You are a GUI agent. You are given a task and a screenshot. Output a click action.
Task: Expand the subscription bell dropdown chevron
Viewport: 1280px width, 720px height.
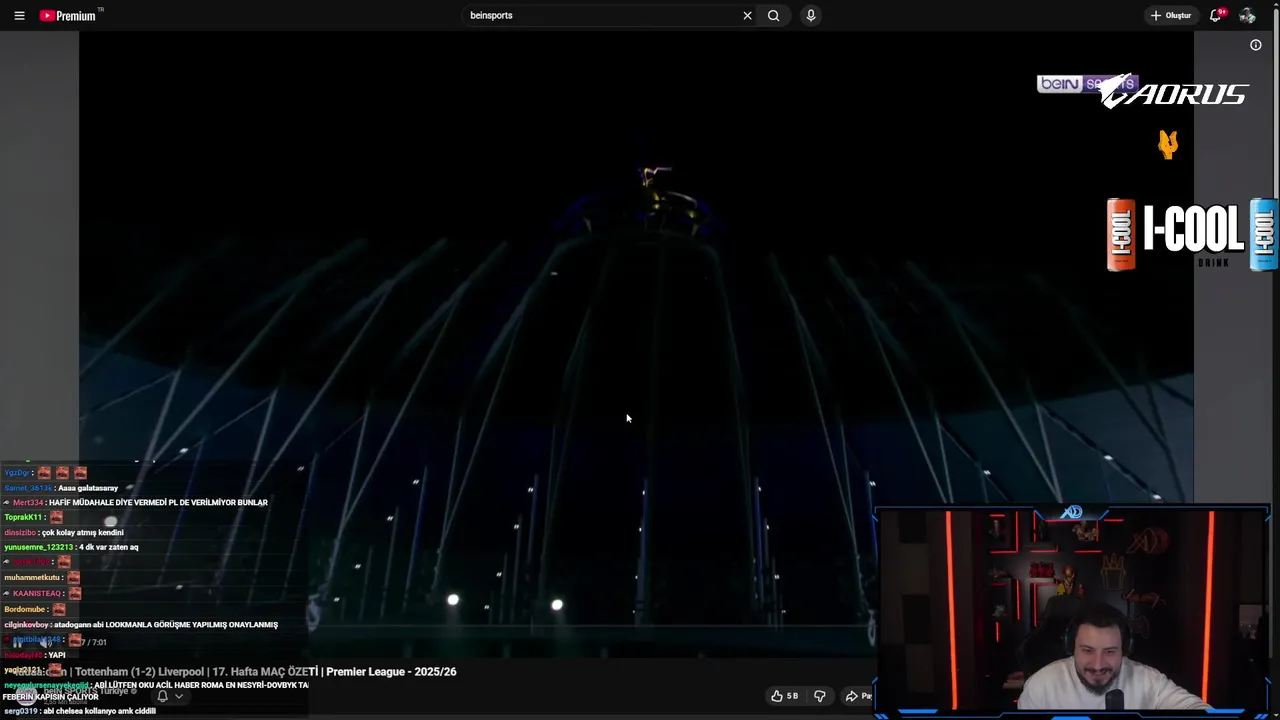179,696
